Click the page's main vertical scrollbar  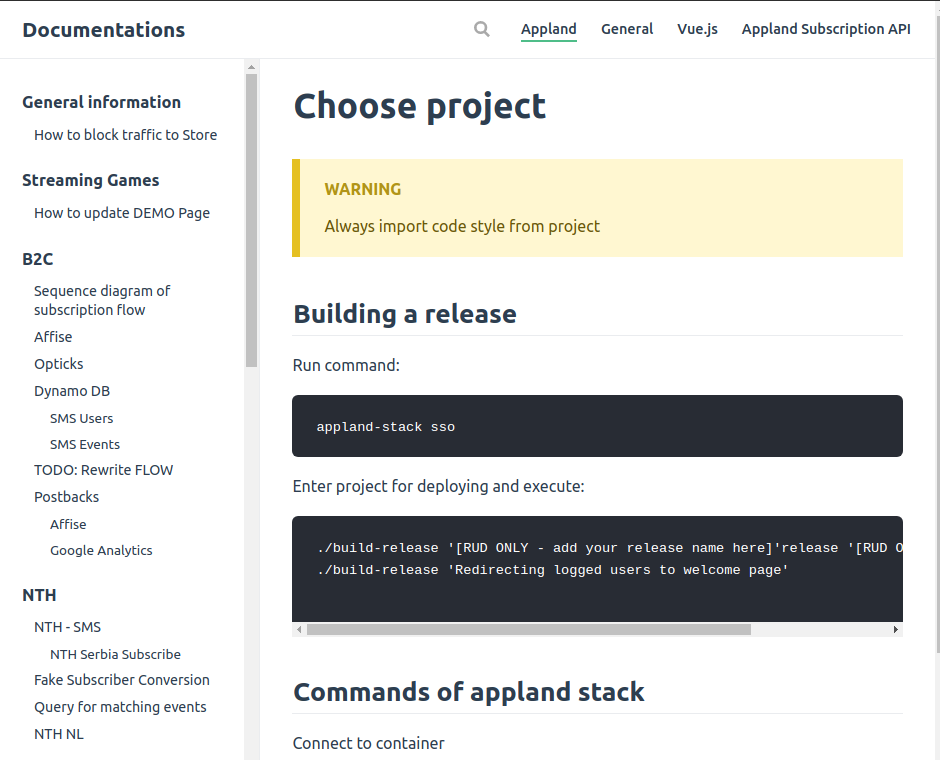click(x=937, y=333)
